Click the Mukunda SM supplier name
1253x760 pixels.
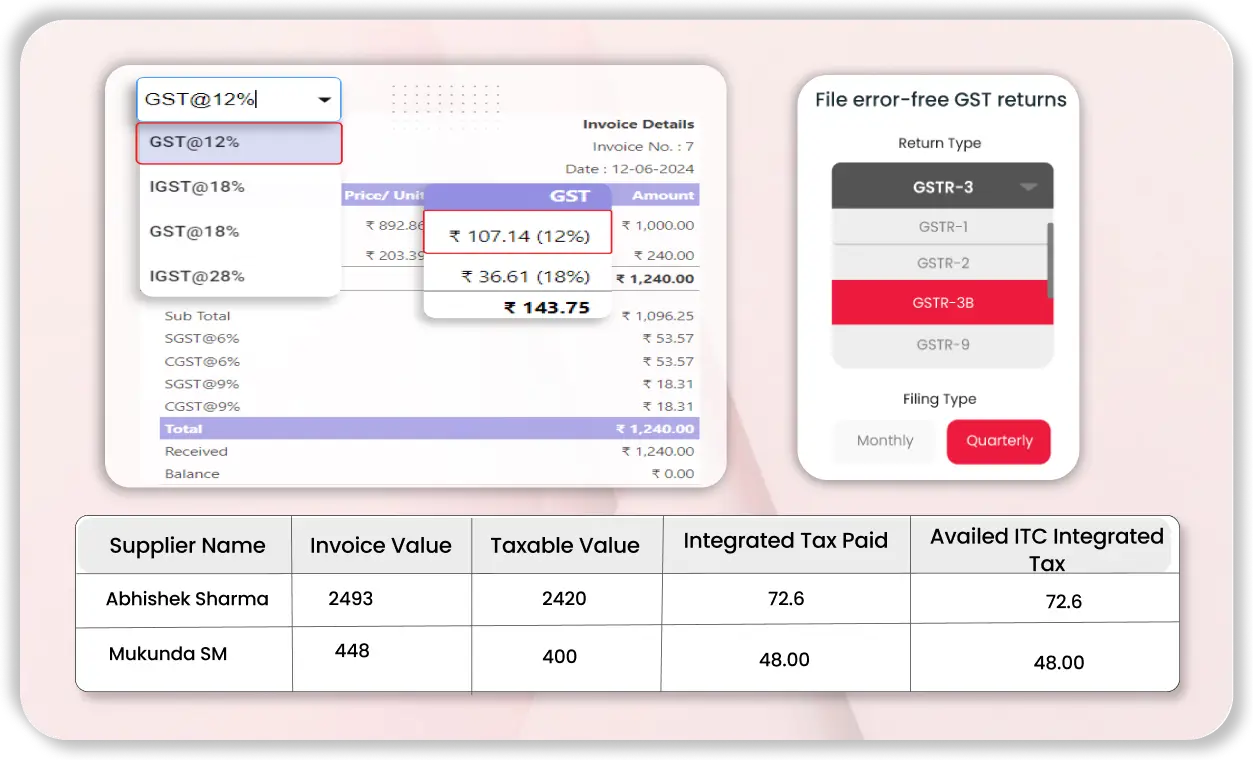coord(168,654)
